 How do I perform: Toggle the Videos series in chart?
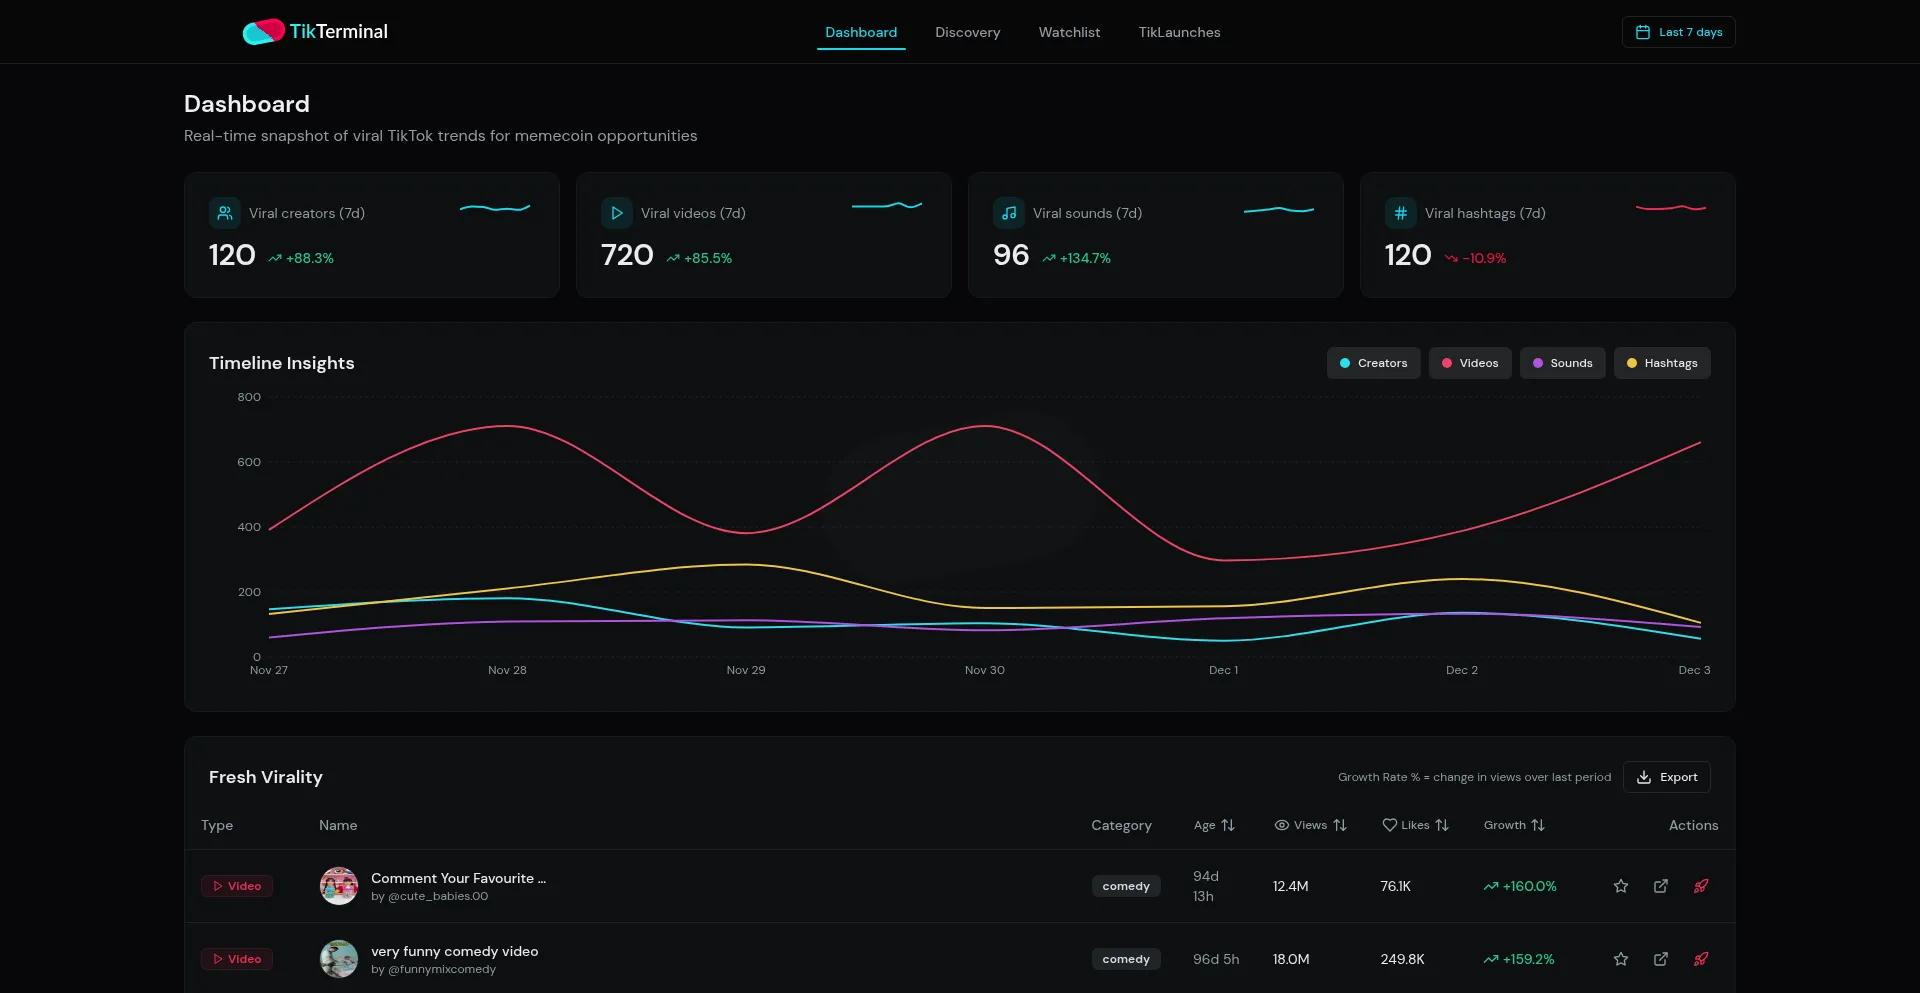click(1469, 363)
